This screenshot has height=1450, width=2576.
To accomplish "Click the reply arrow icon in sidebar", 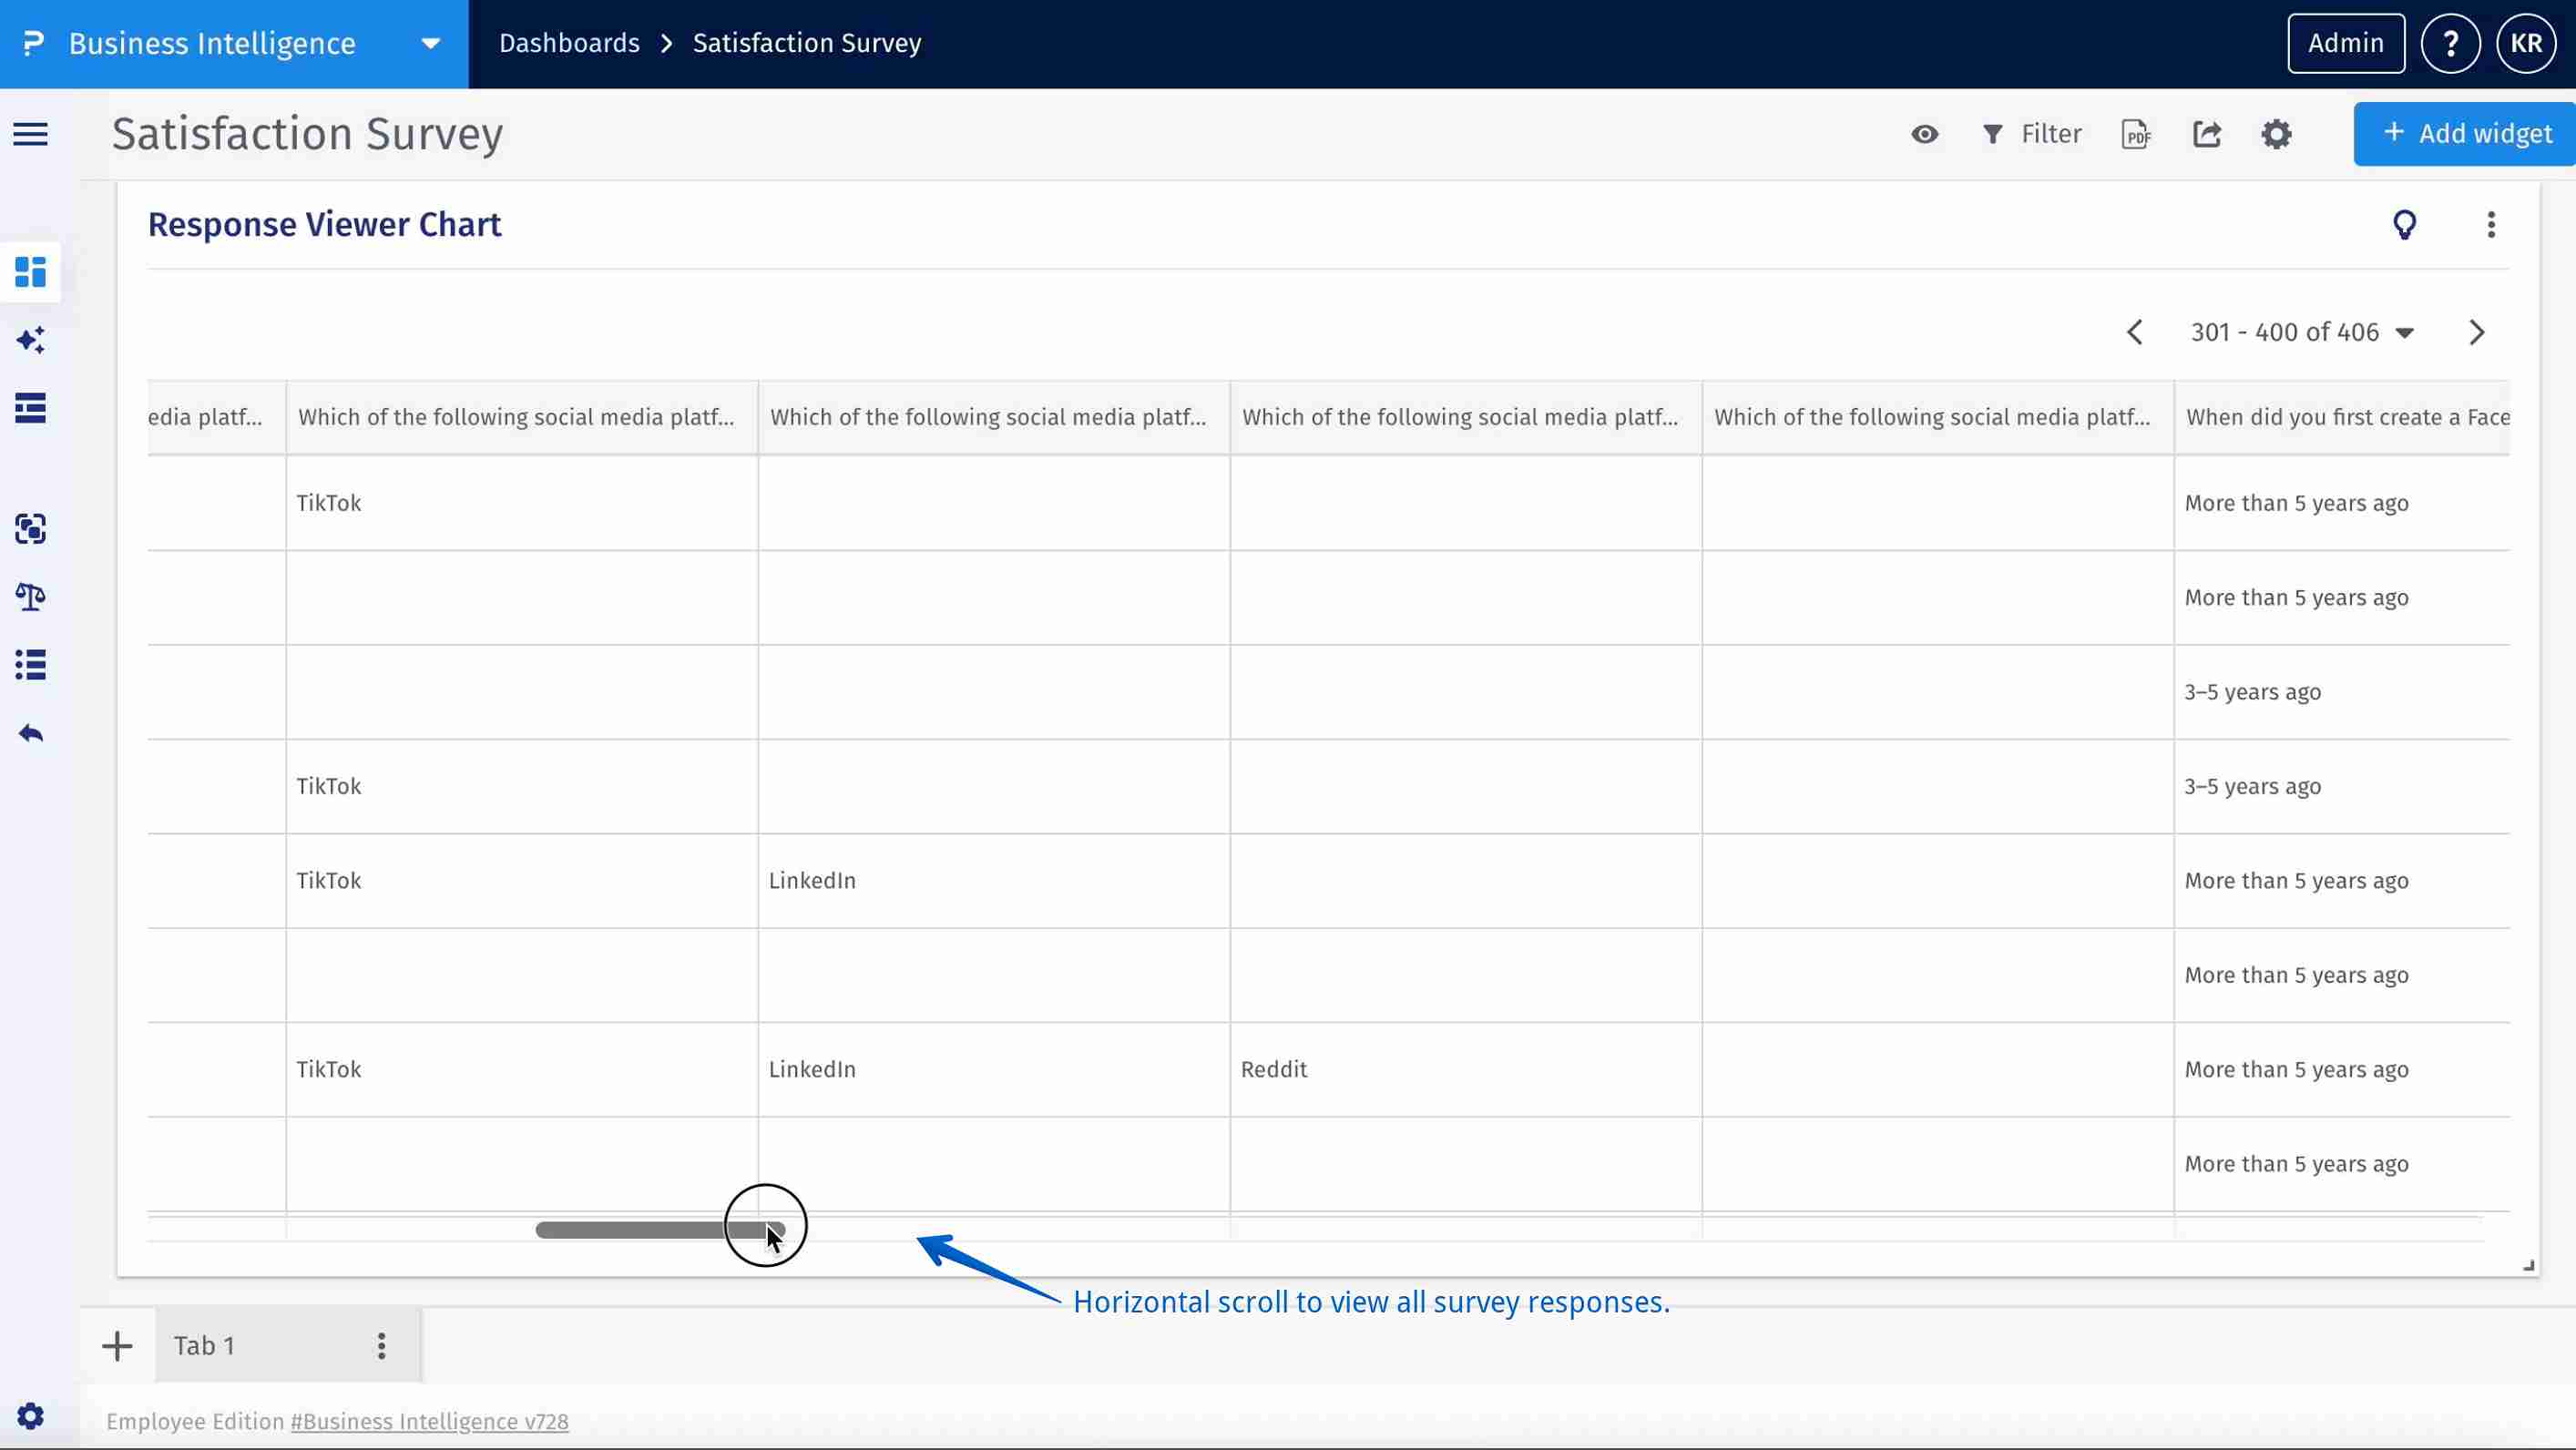I will 30,733.
